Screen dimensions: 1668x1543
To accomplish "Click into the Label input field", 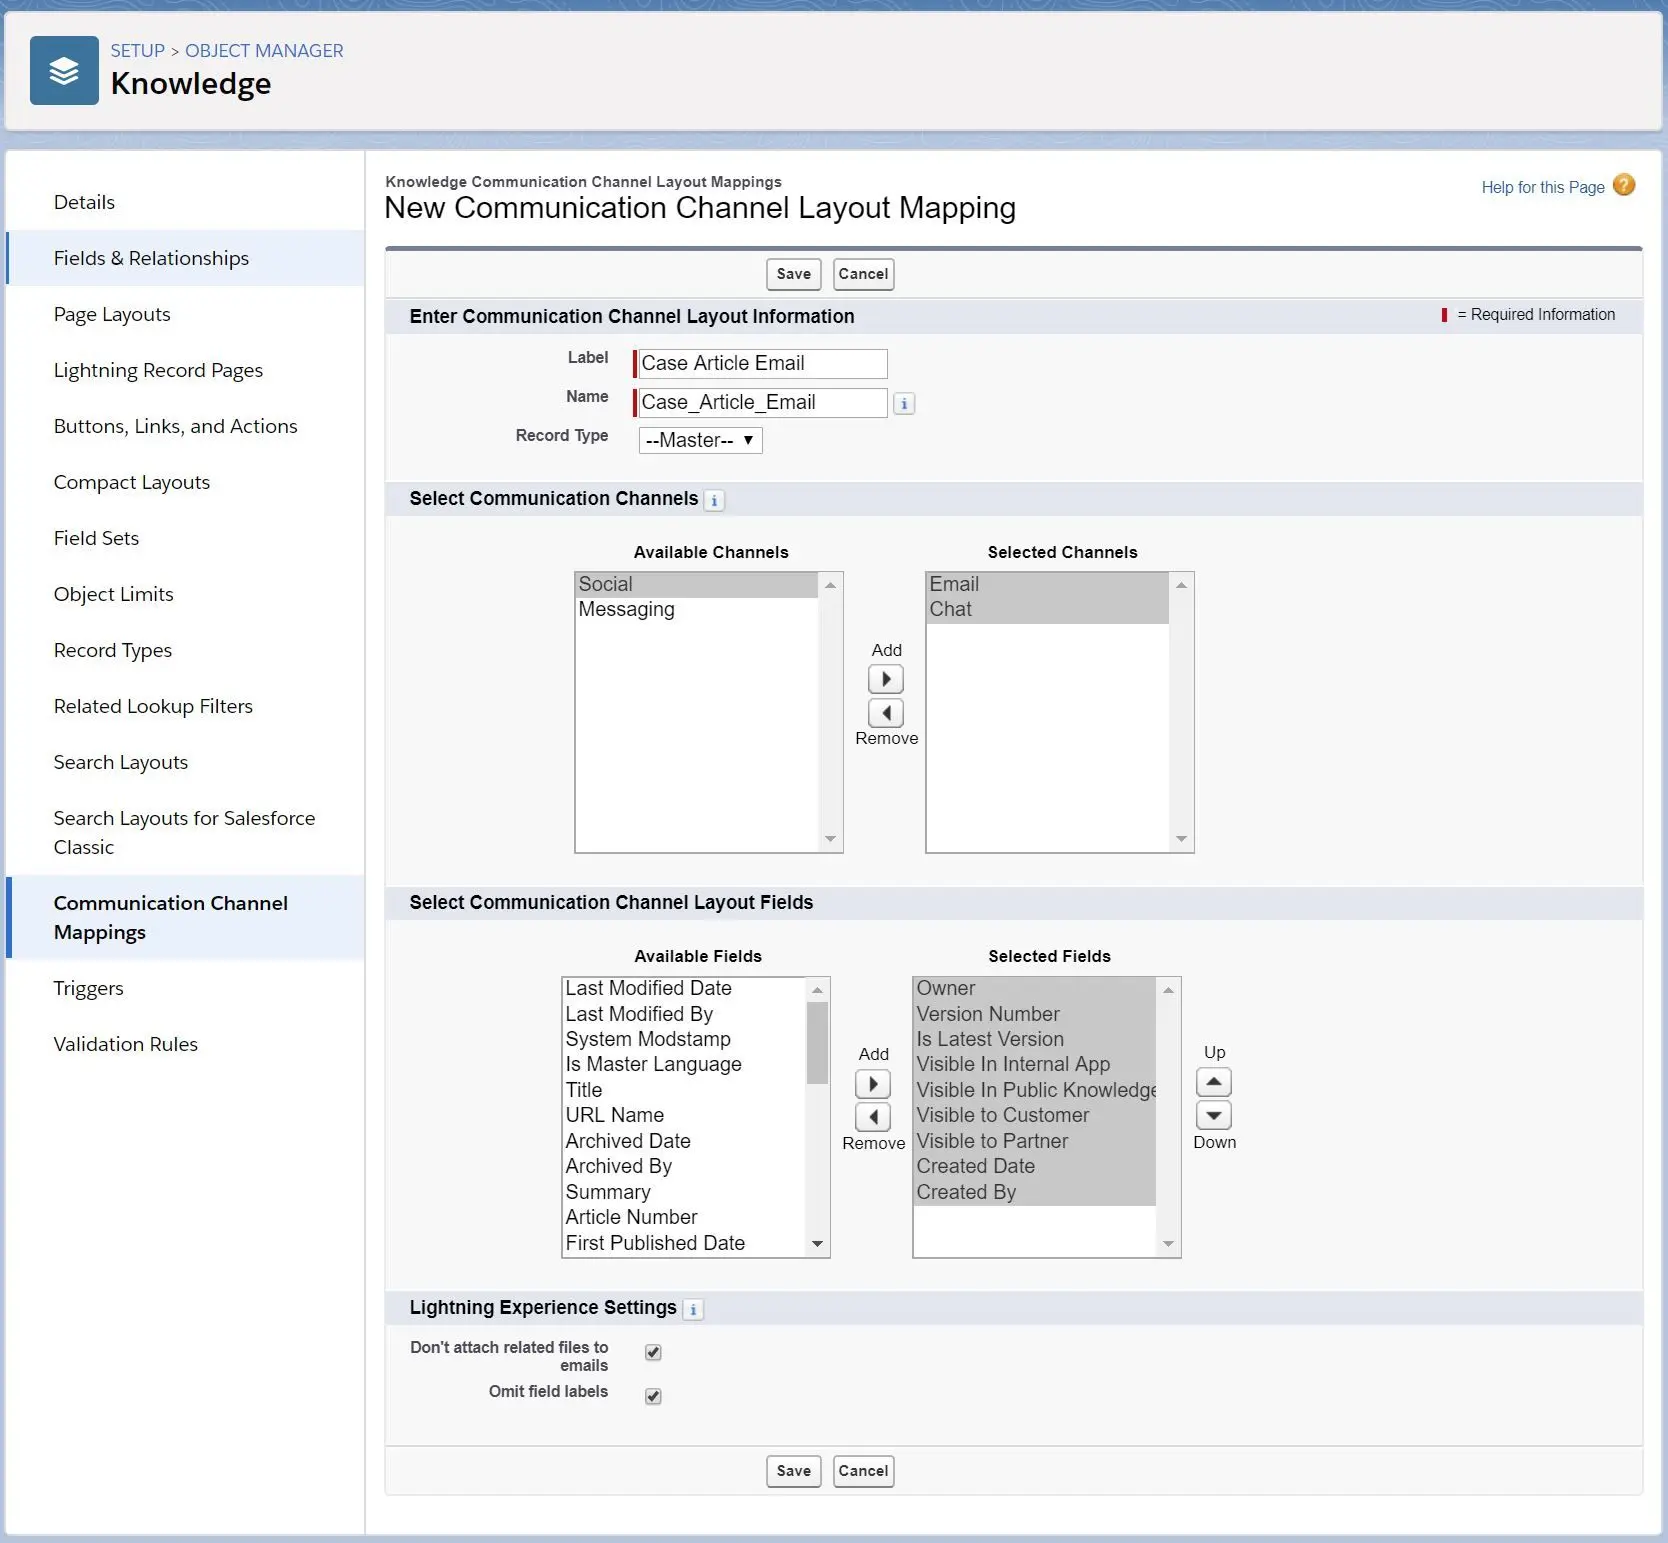I will click(761, 363).
